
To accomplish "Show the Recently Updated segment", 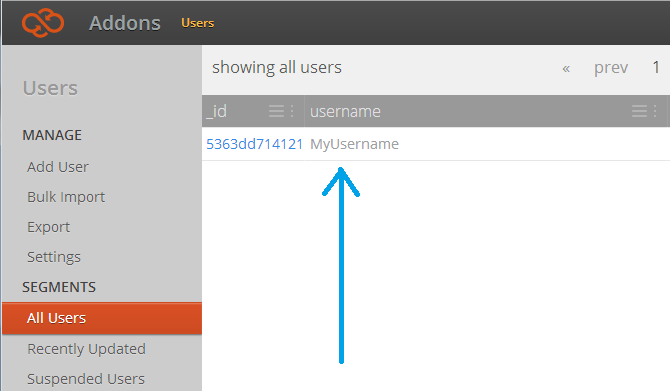I will tap(86, 349).
